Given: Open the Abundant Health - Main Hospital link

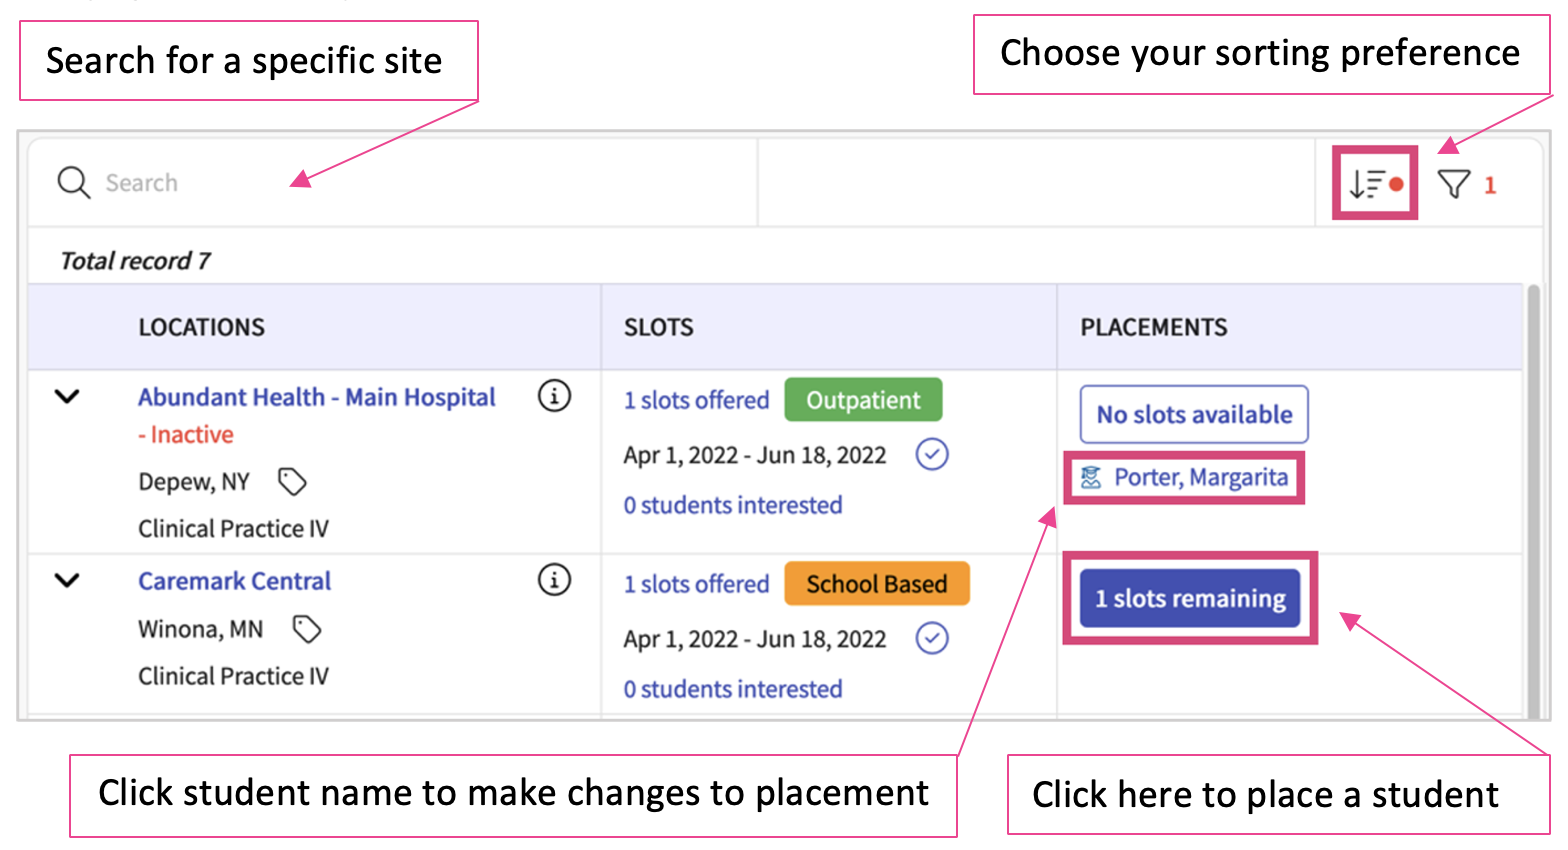Looking at the screenshot, I should [x=316, y=398].
